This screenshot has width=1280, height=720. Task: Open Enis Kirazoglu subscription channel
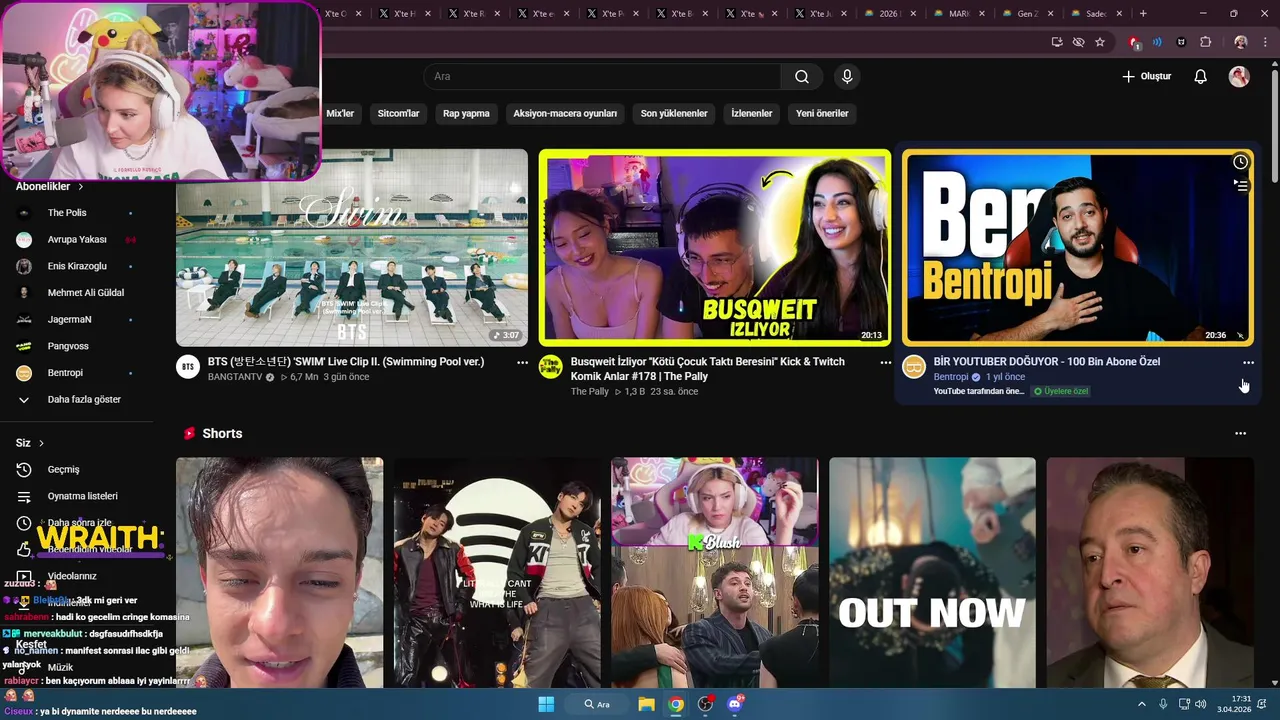pyautogui.click(x=76, y=266)
